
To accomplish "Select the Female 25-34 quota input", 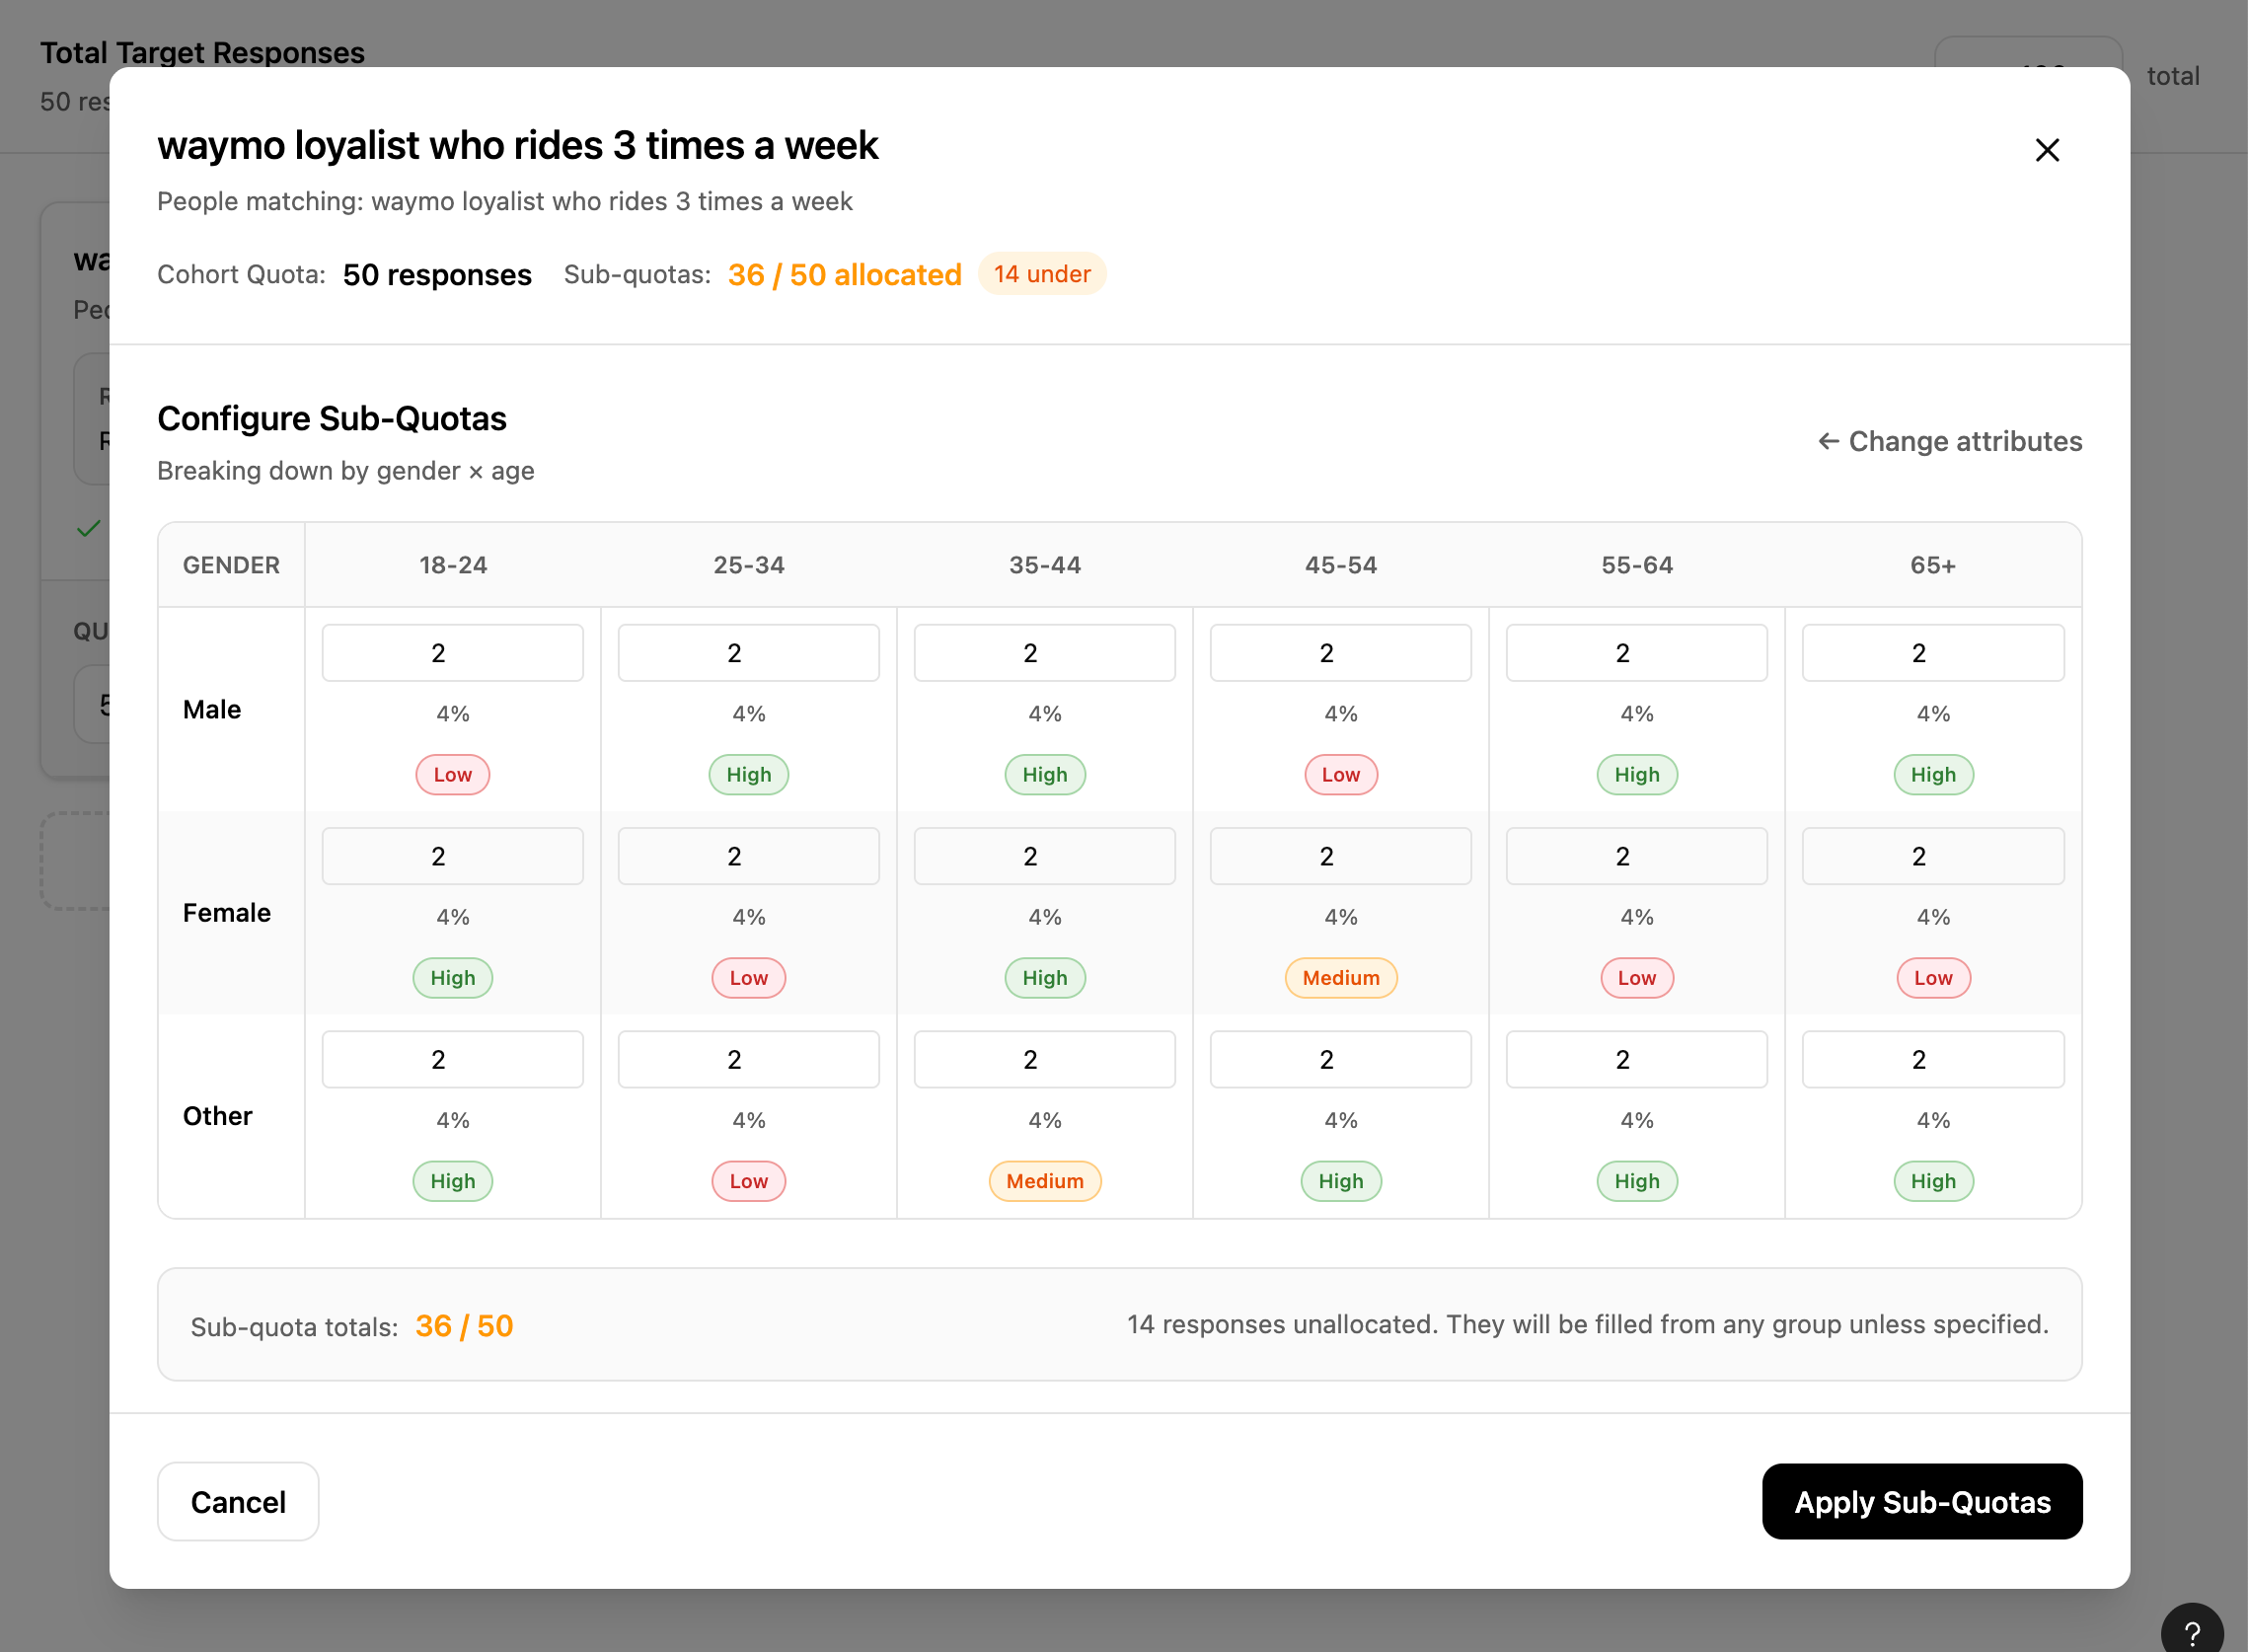I will click(x=748, y=856).
